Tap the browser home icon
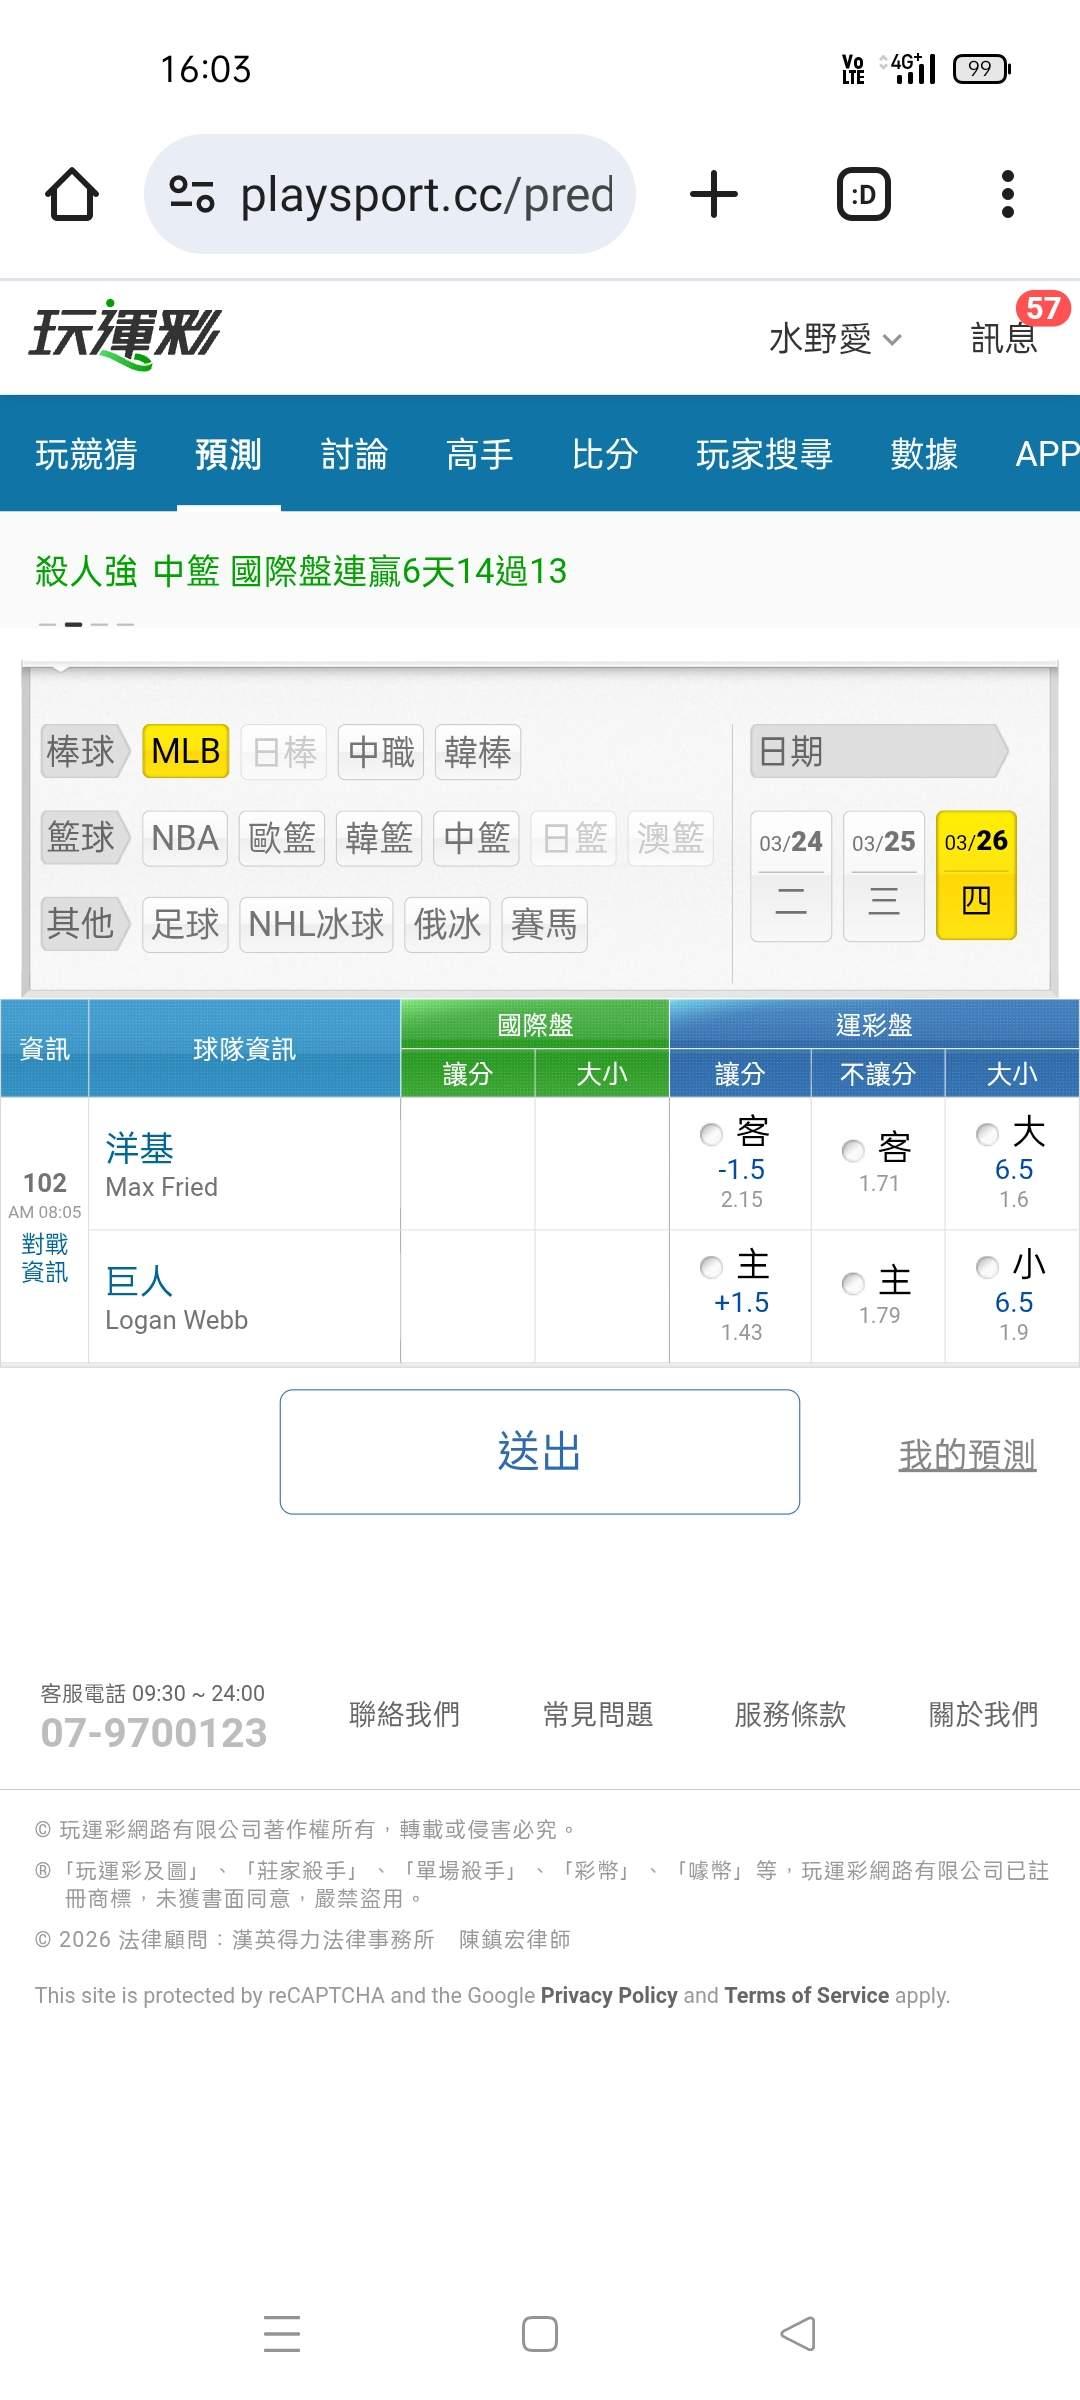Viewport: 1080px width, 2400px height. click(72, 194)
